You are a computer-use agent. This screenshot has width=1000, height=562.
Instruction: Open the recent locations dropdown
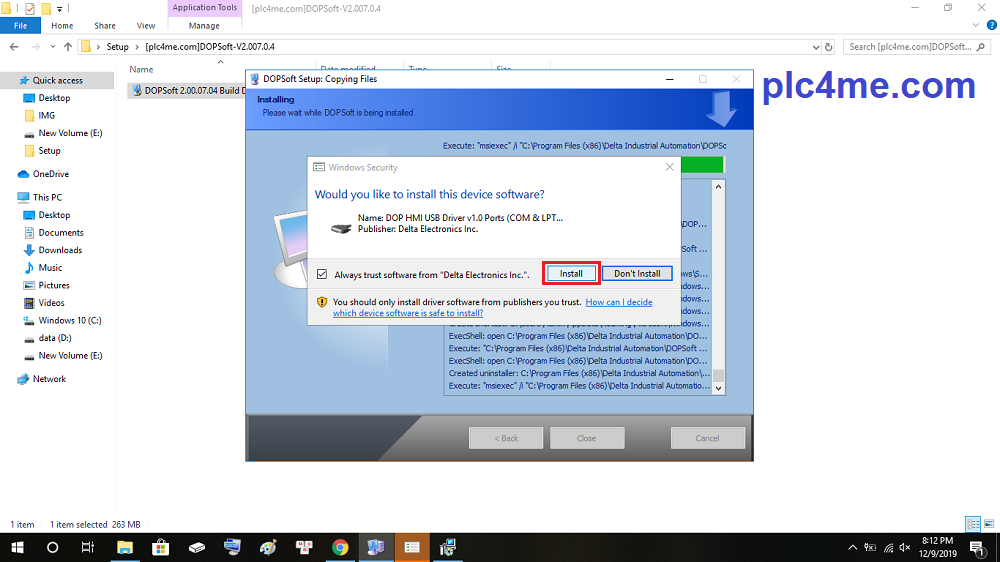click(52, 47)
